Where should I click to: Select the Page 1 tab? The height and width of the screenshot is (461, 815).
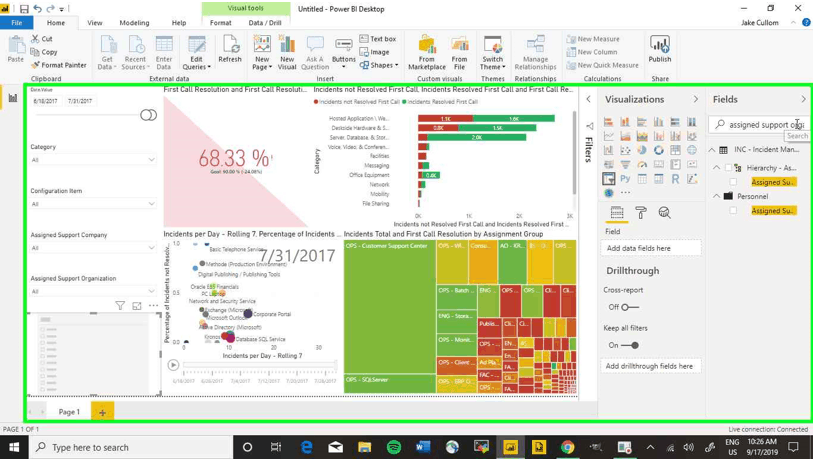pyautogui.click(x=69, y=412)
